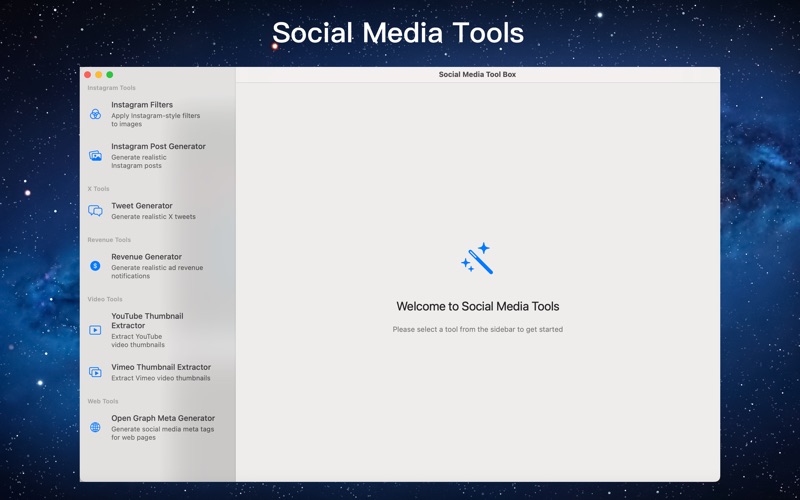Click the magic wand welcome icon
This screenshot has width=800, height=500.
[x=477, y=258]
